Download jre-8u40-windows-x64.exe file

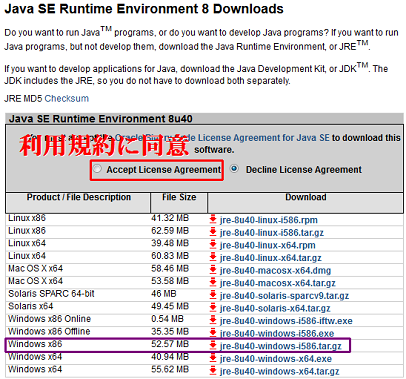pyautogui.click(x=276, y=359)
